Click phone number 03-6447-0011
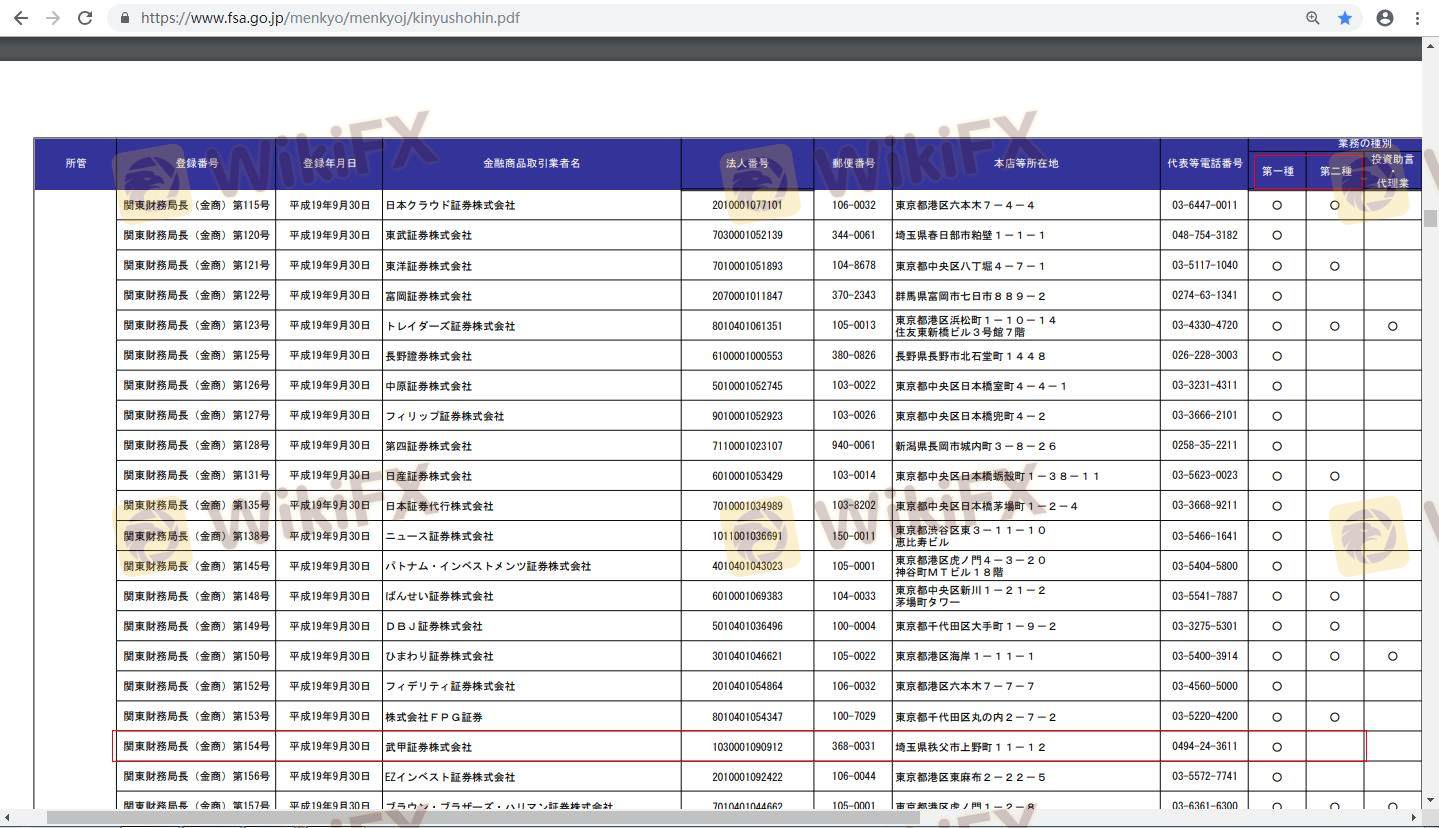The height and width of the screenshot is (828, 1439). [x=1205, y=206]
